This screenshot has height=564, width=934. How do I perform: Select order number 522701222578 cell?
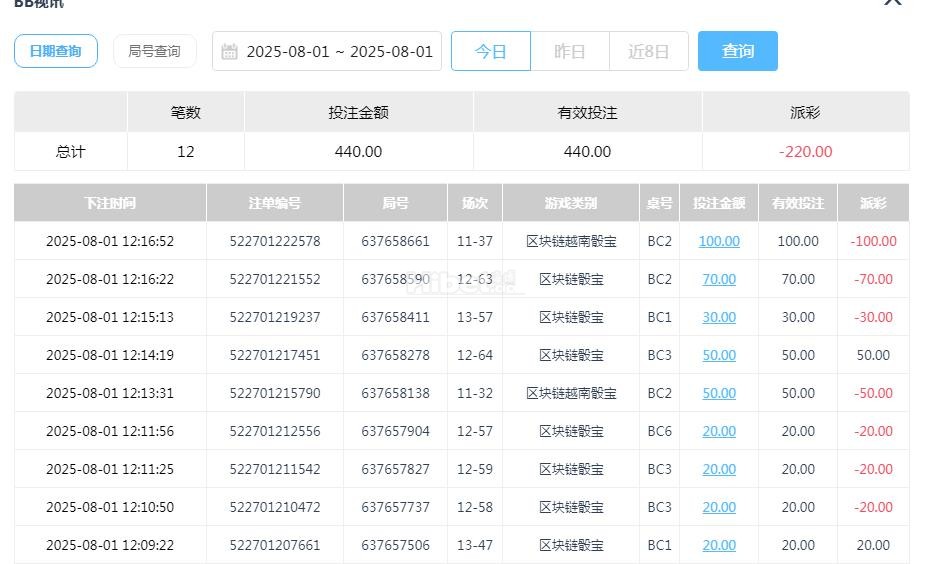click(x=275, y=241)
